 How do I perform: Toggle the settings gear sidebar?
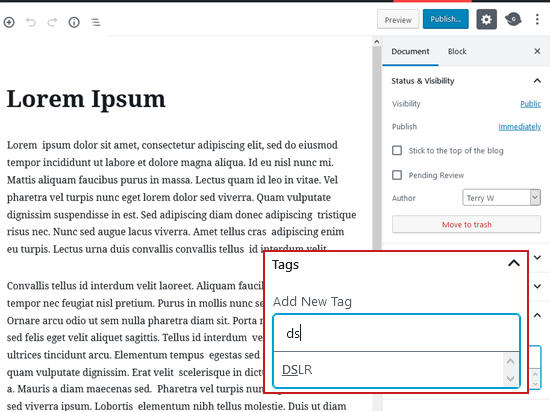pos(486,19)
